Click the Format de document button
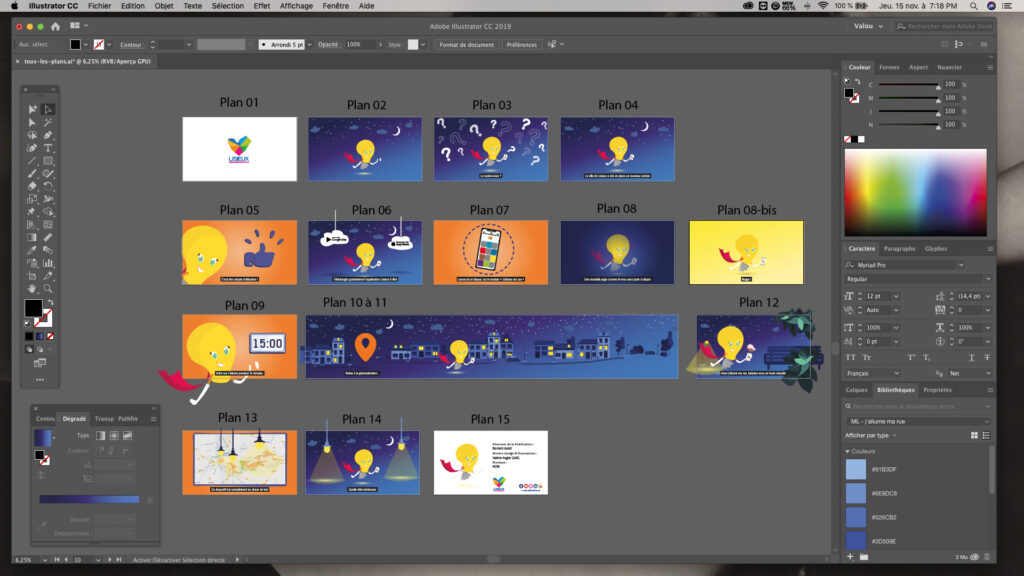The image size is (1024, 576). [x=465, y=45]
